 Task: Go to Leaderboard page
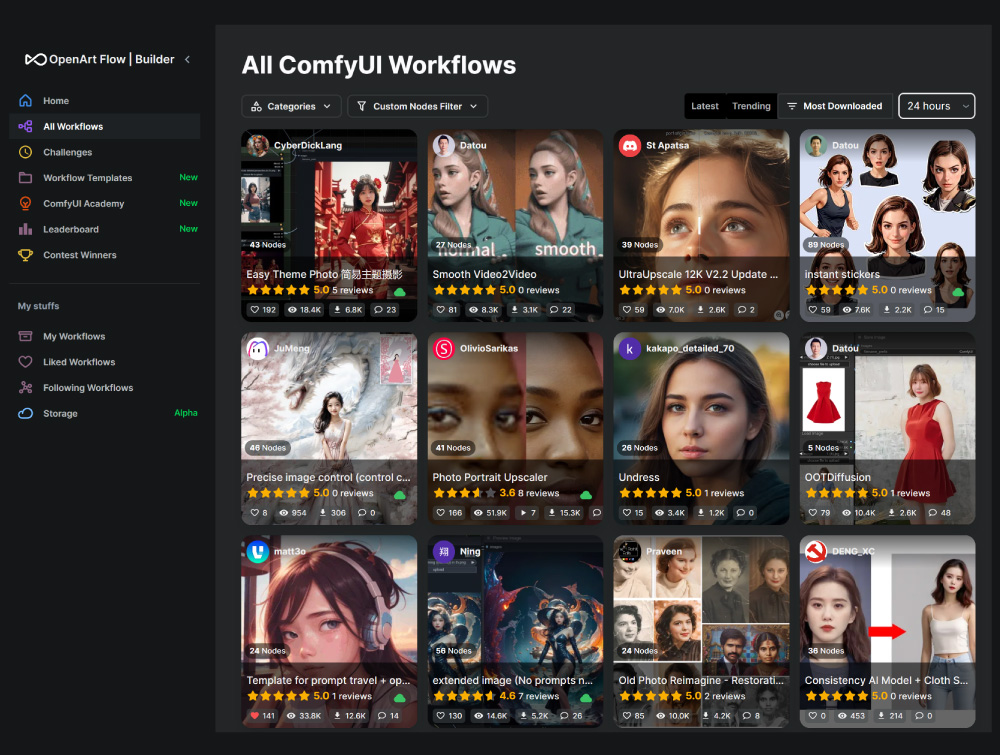71,230
